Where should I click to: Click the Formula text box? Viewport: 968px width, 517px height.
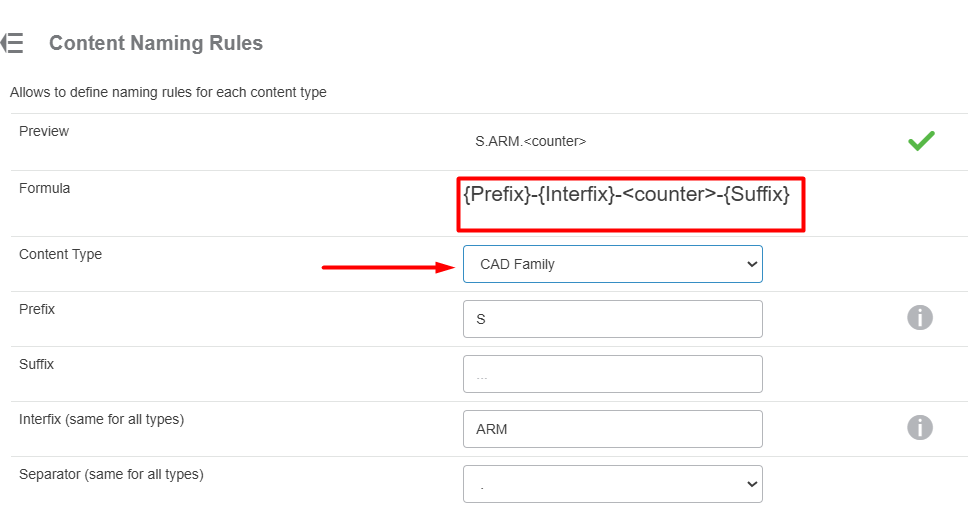(630, 205)
